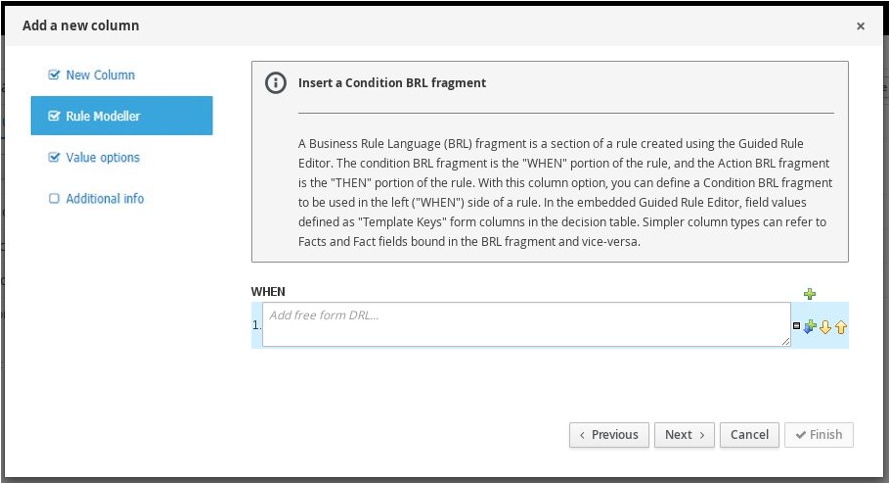
Task: Click the Additional info step checkbox icon
Action: pyautogui.click(x=54, y=199)
